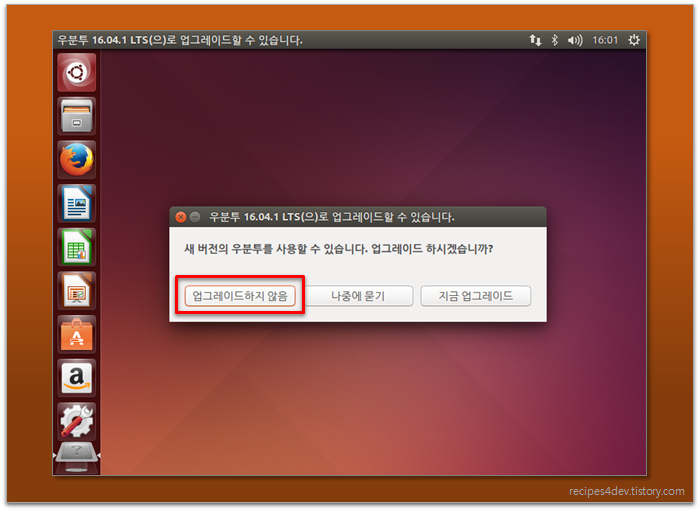Click the 나중에 묻기 button

358,296
